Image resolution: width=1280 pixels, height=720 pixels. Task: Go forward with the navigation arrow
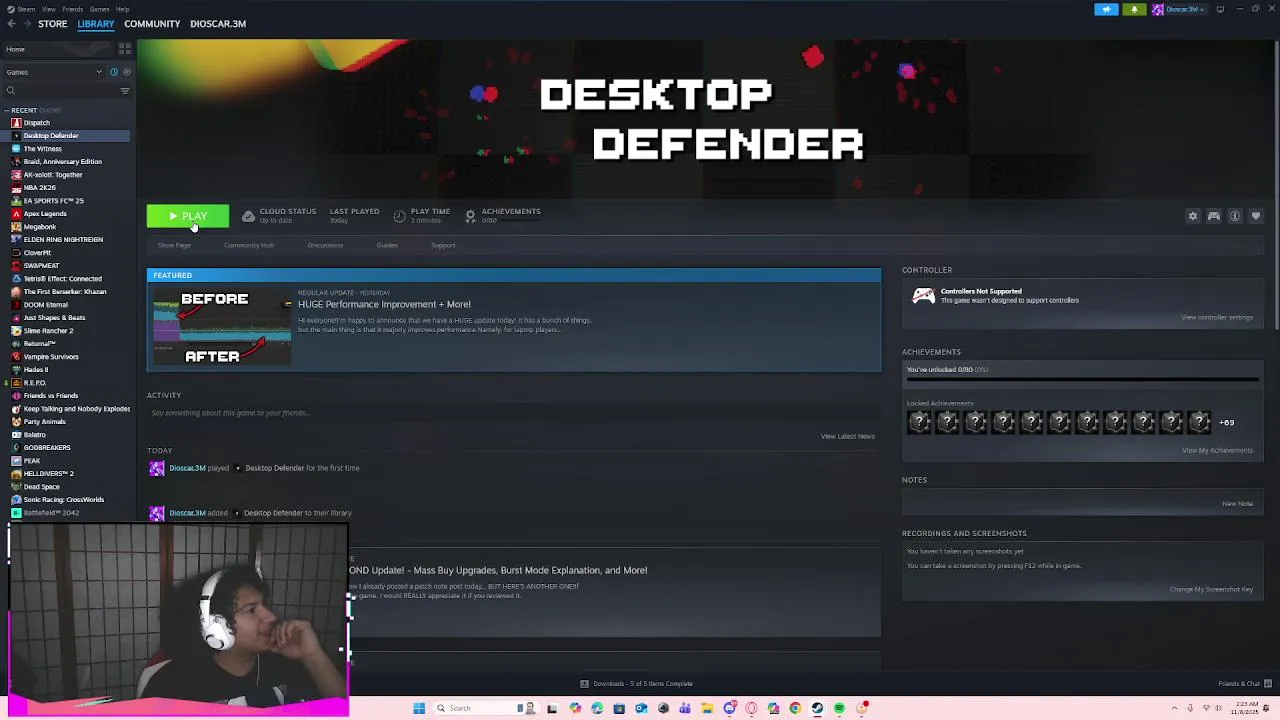(26, 24)
